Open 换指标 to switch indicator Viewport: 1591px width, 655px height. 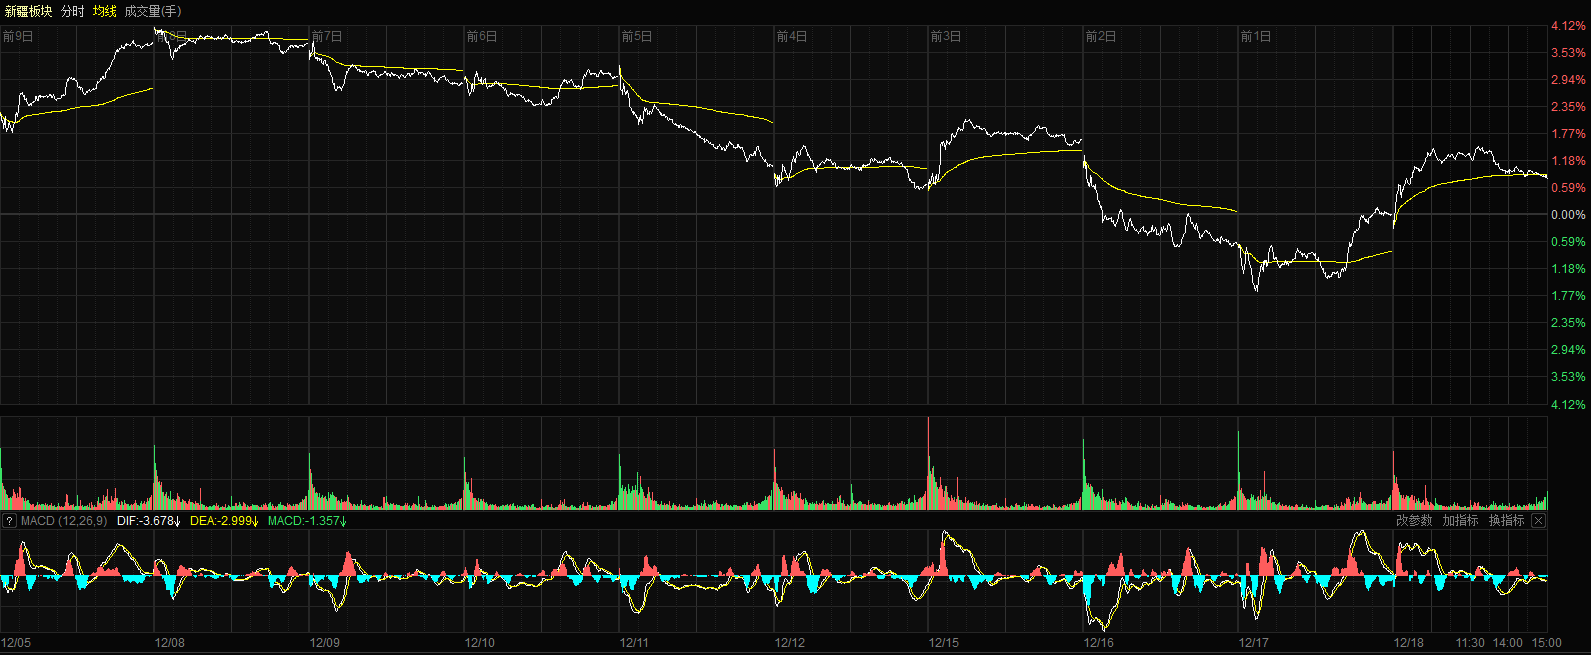1506,521
